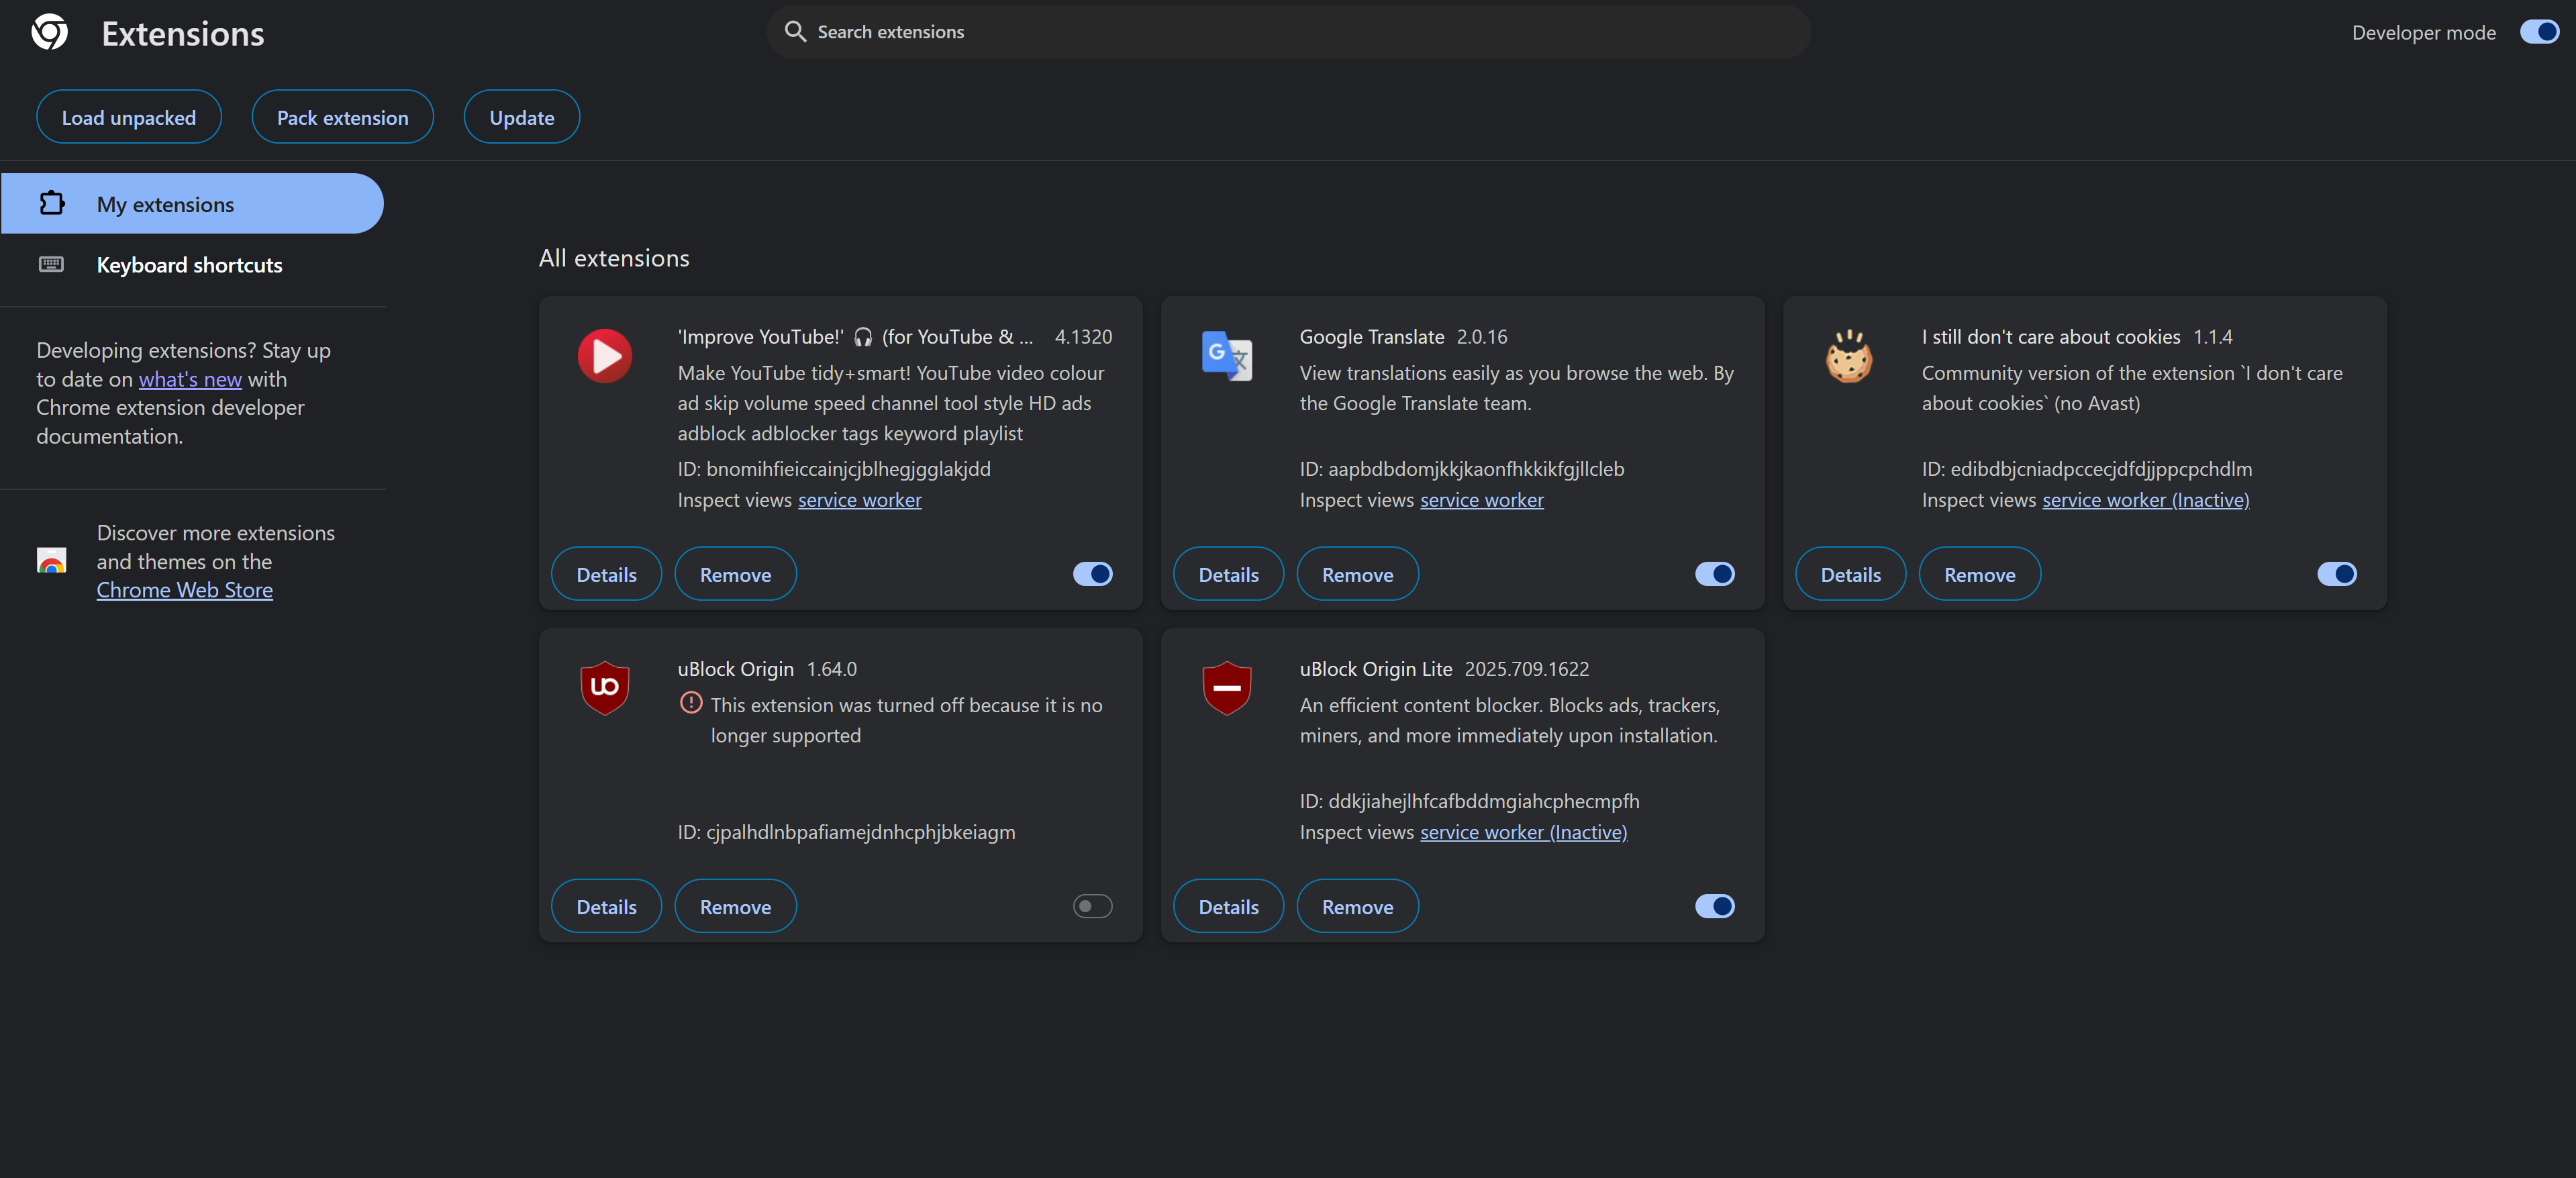The width and height of the screenshot is (2576, 1178).
Task: Enable the uBlock Origin extension toggle
Action: pyautogui.click(x=1092, y=906)
